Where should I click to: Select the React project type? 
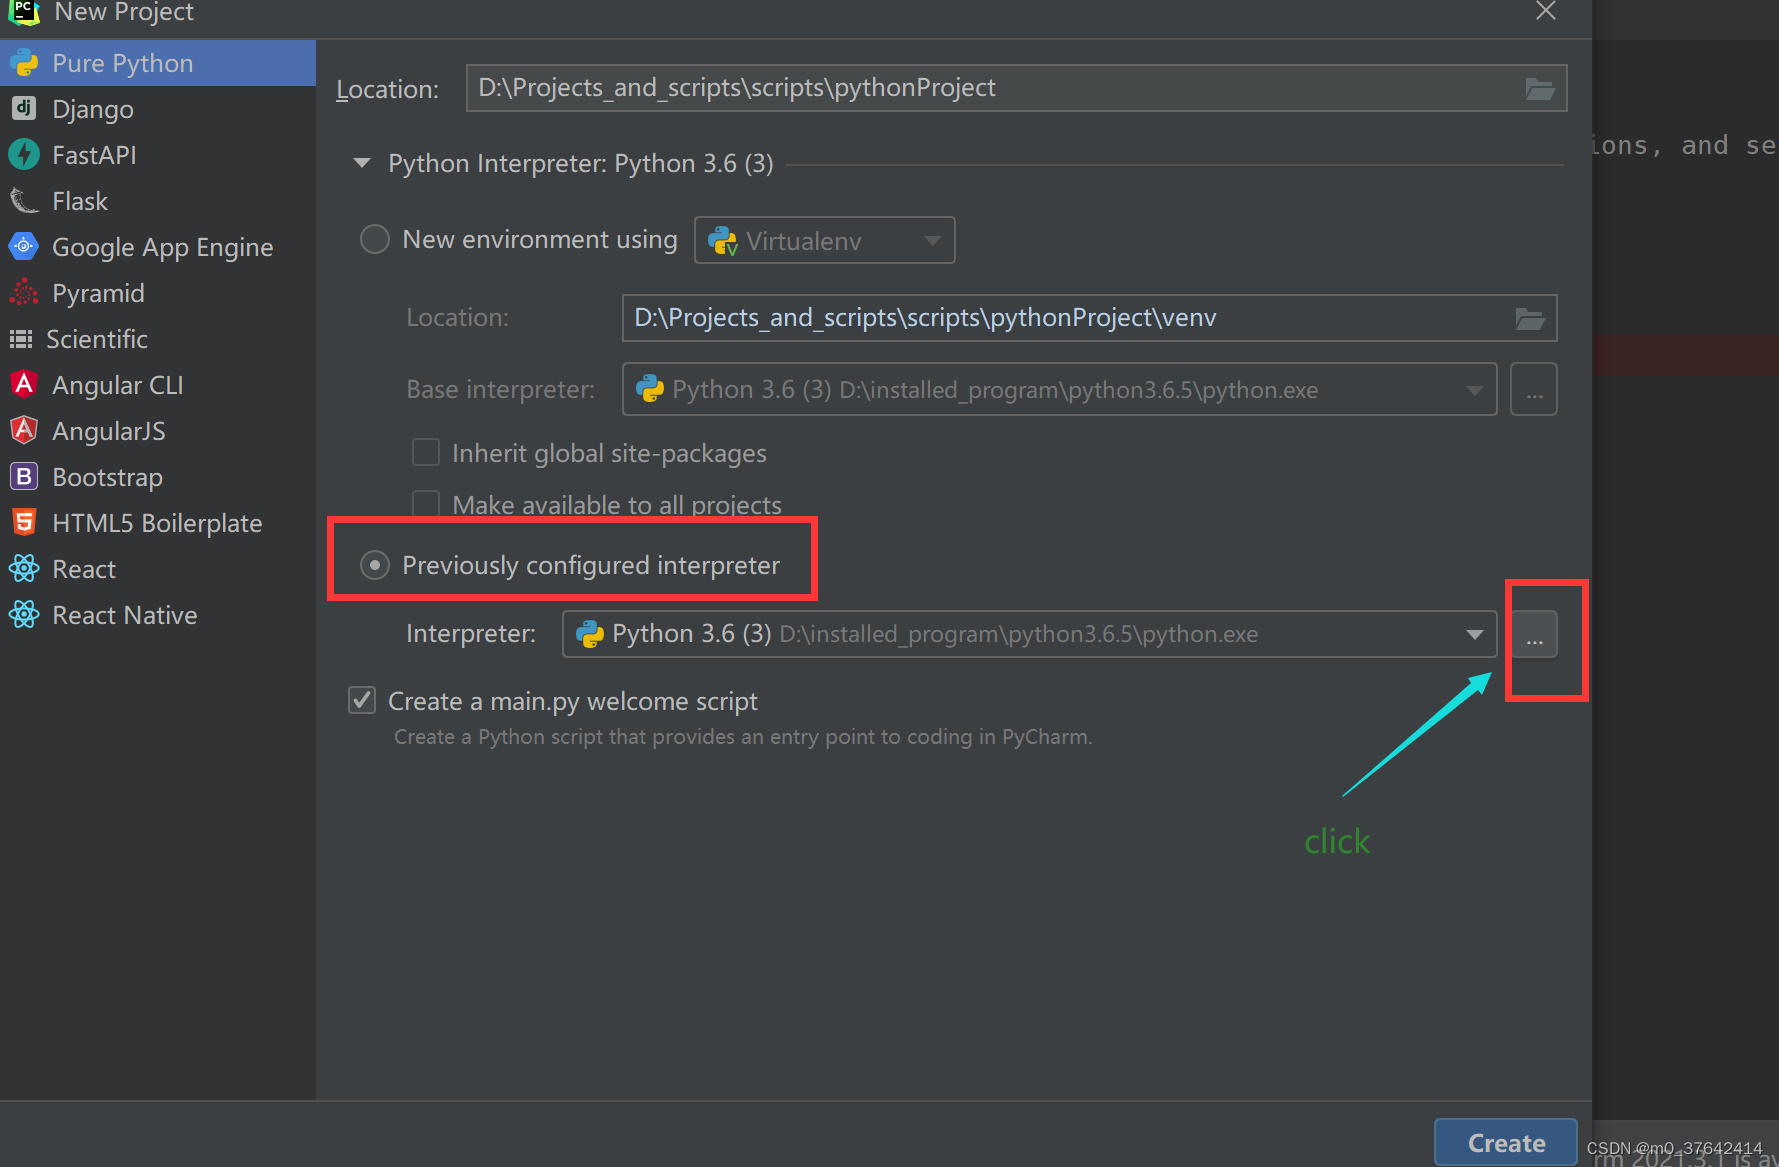coord(158,569)
